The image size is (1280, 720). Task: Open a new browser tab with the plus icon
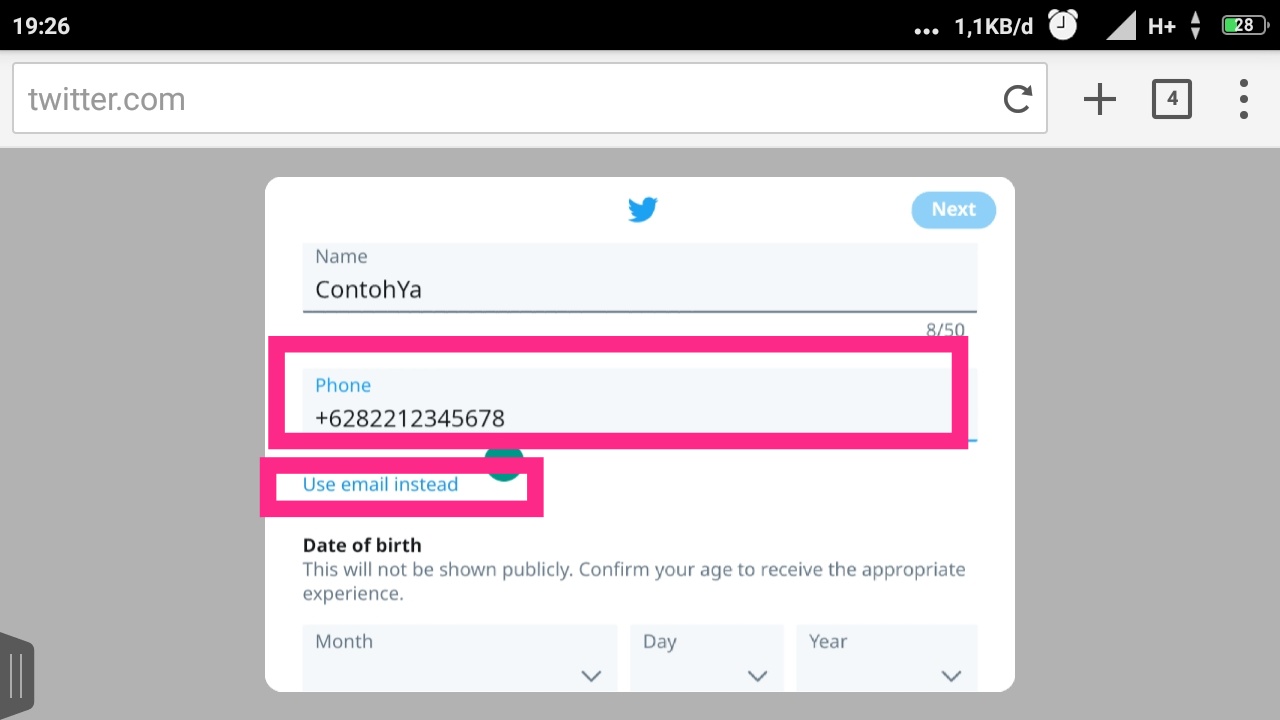pyautogui.click(x=1099, y=98)
